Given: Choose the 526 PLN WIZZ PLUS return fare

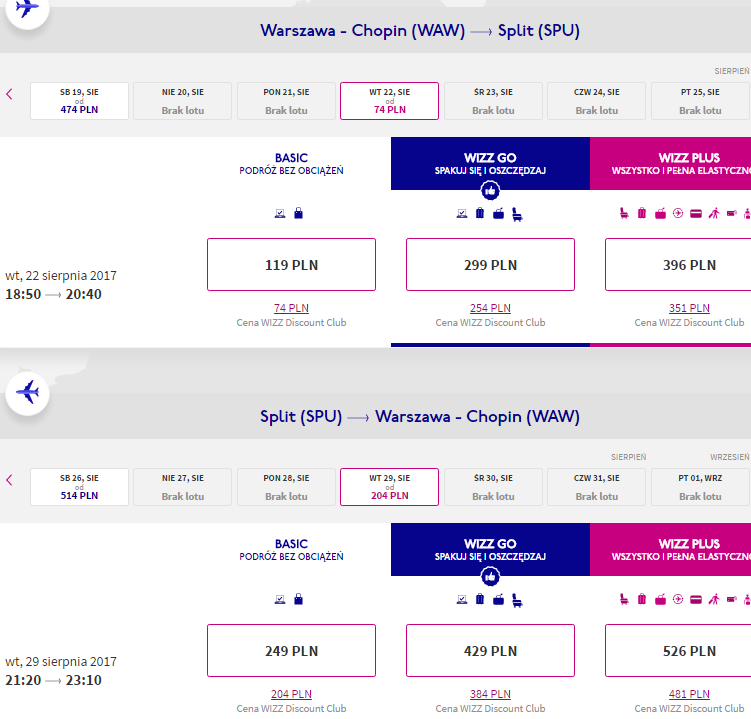Looking at the screenshot, I should (x=678, y=651).
